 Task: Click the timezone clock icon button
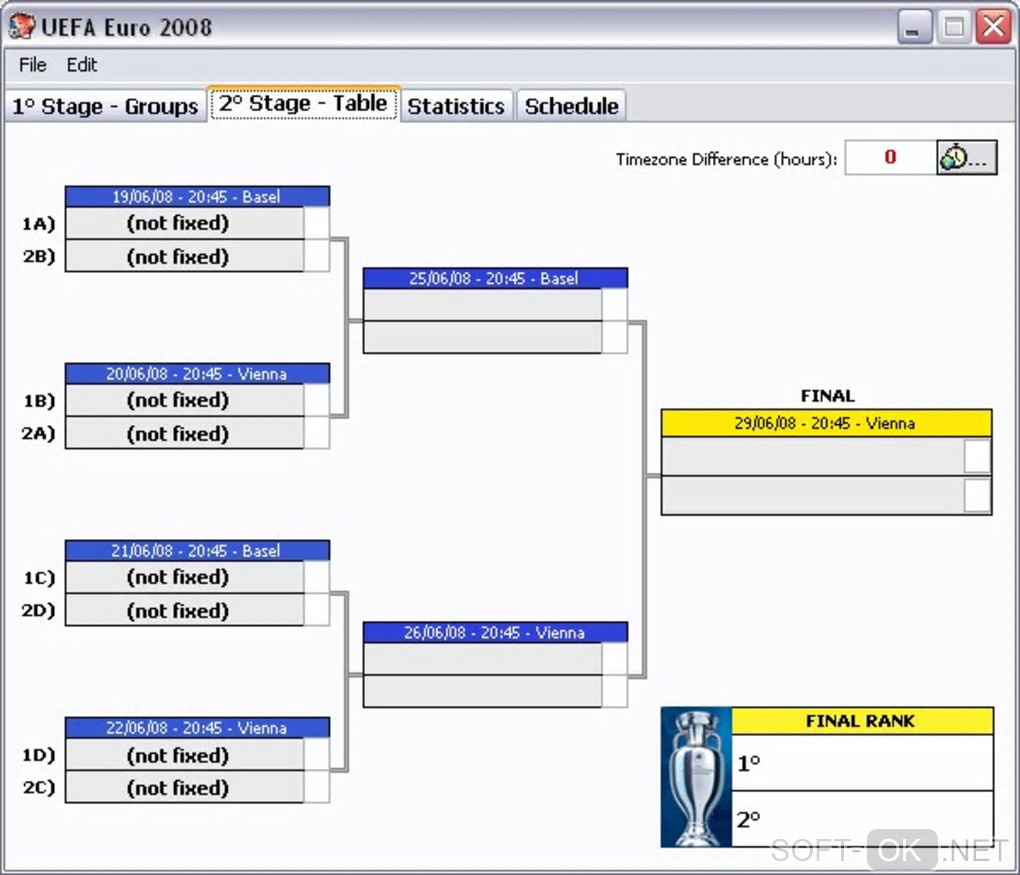(x=967, y=157)
